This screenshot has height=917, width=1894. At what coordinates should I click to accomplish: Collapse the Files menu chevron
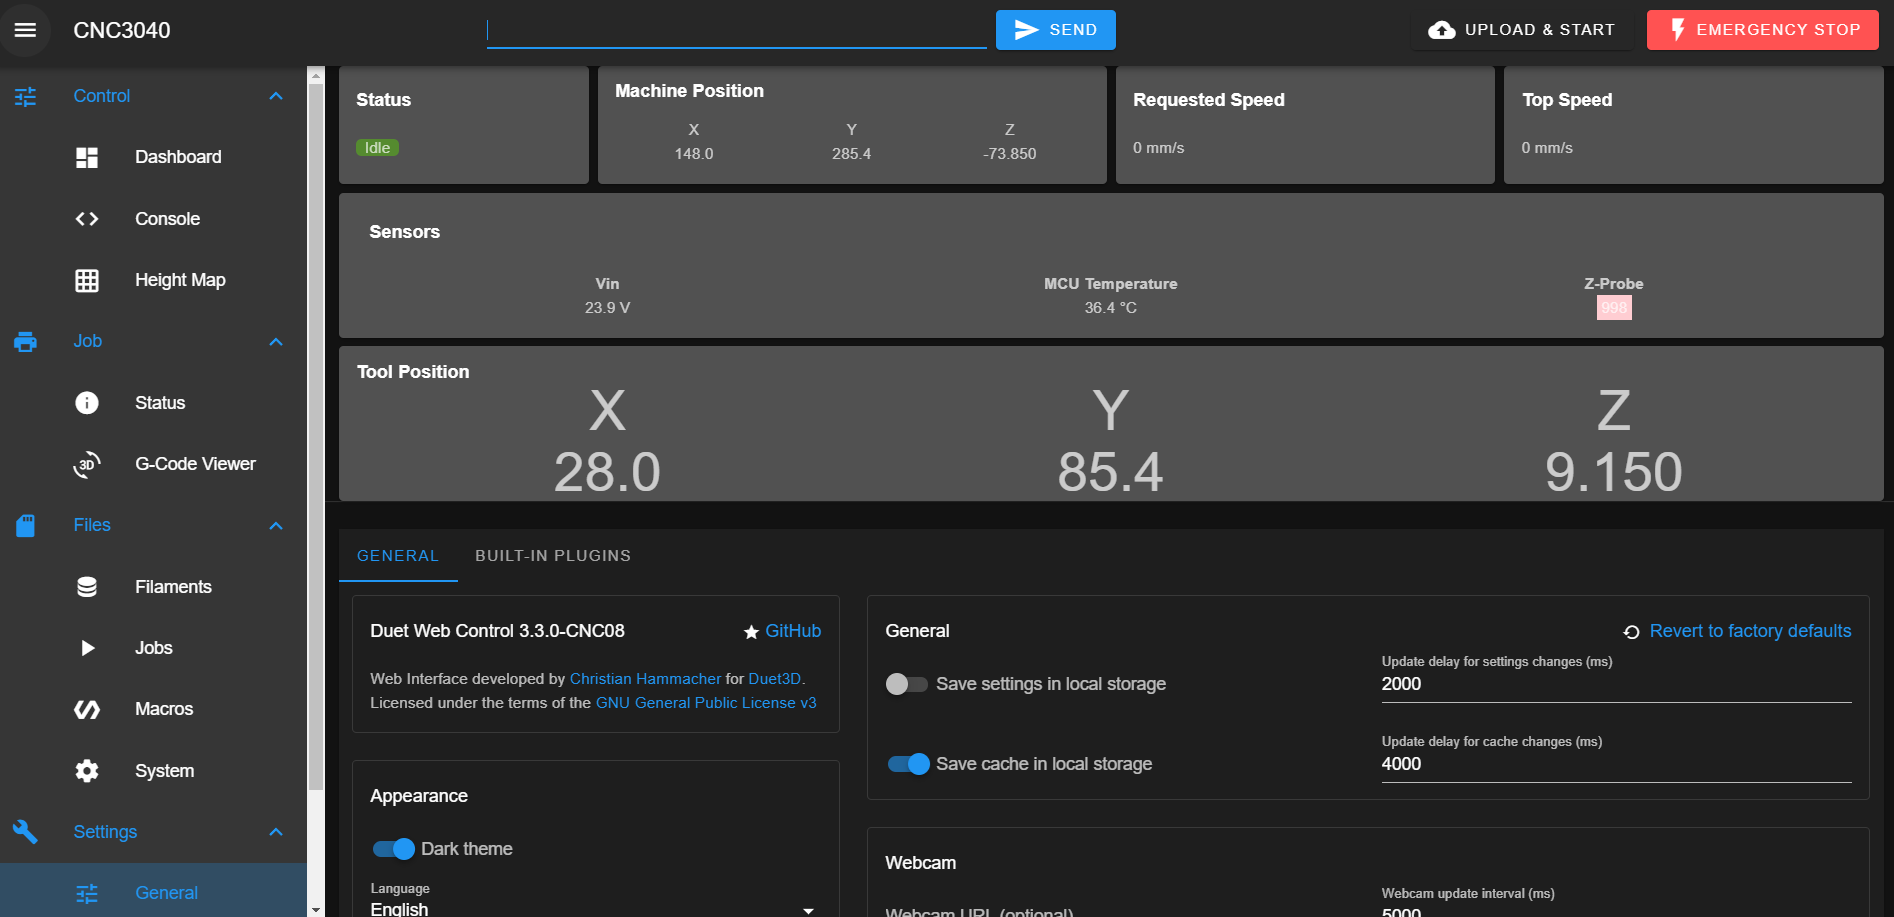[276, 526]
